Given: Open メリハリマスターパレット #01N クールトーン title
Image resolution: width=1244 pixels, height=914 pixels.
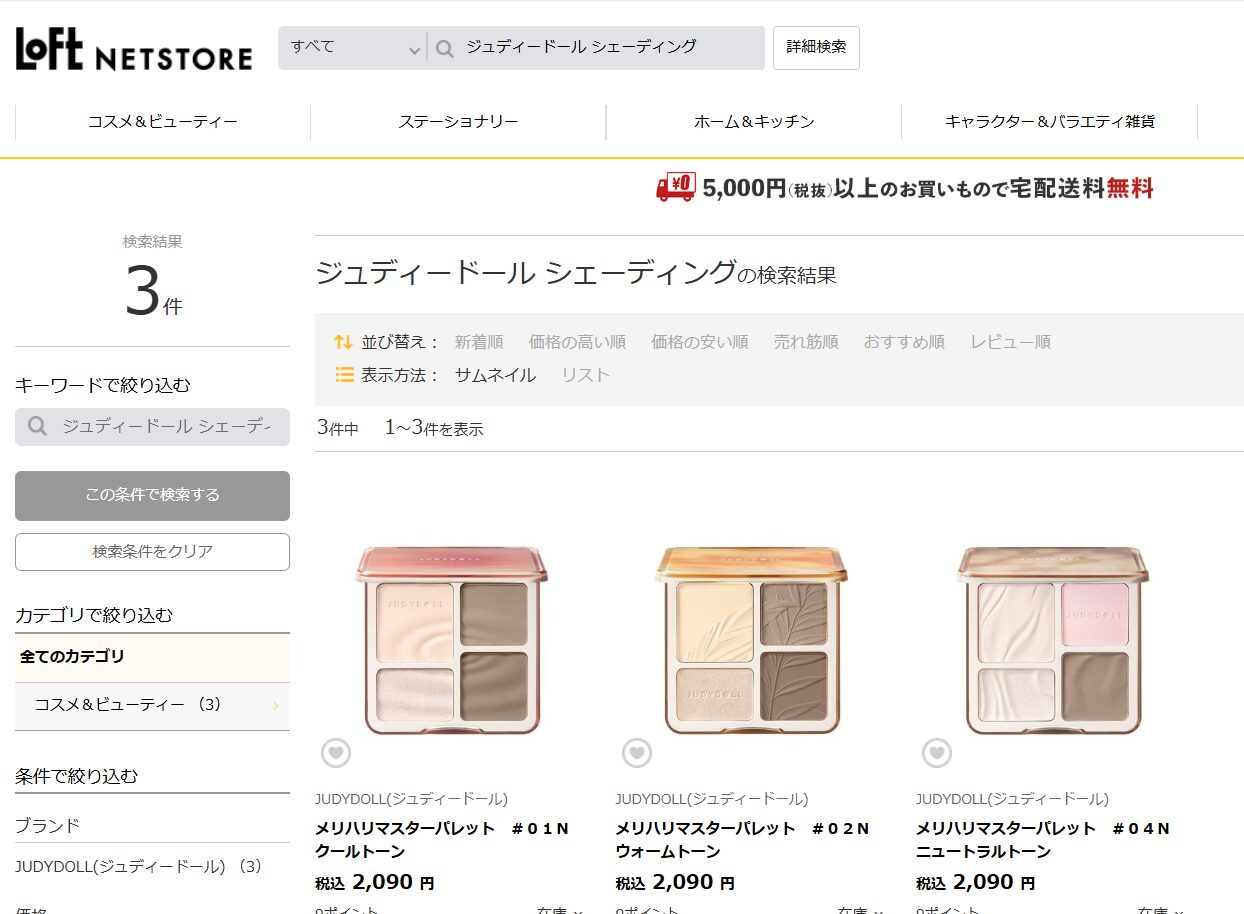Looking at the screenshot, I should coord(442,840).
